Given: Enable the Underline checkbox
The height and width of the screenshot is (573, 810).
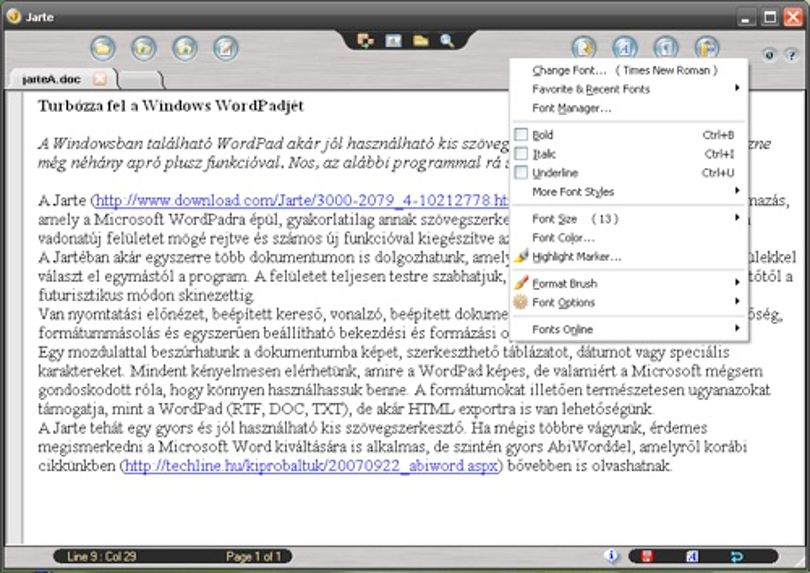Looking at the screenshot, I should click(x=521, y=172).
